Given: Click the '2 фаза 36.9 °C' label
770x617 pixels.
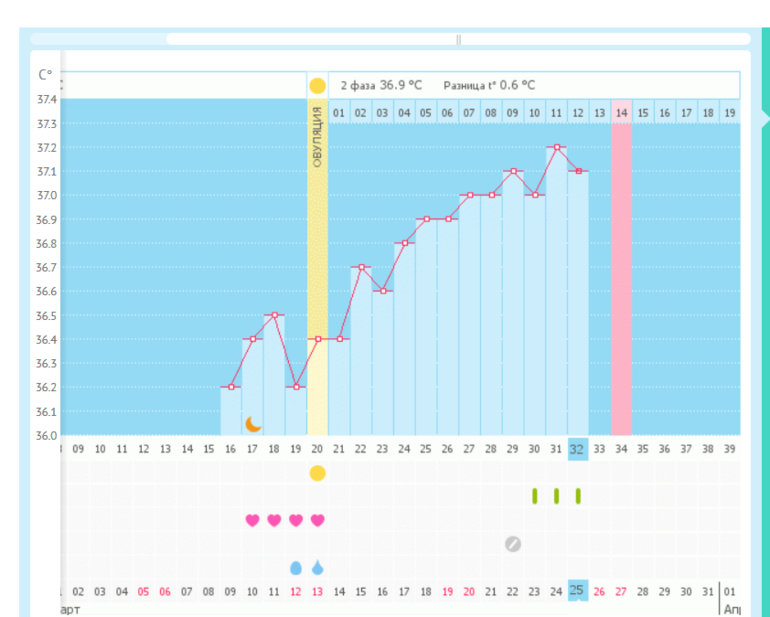Looking at the screenshot, I should click(381, 86).
